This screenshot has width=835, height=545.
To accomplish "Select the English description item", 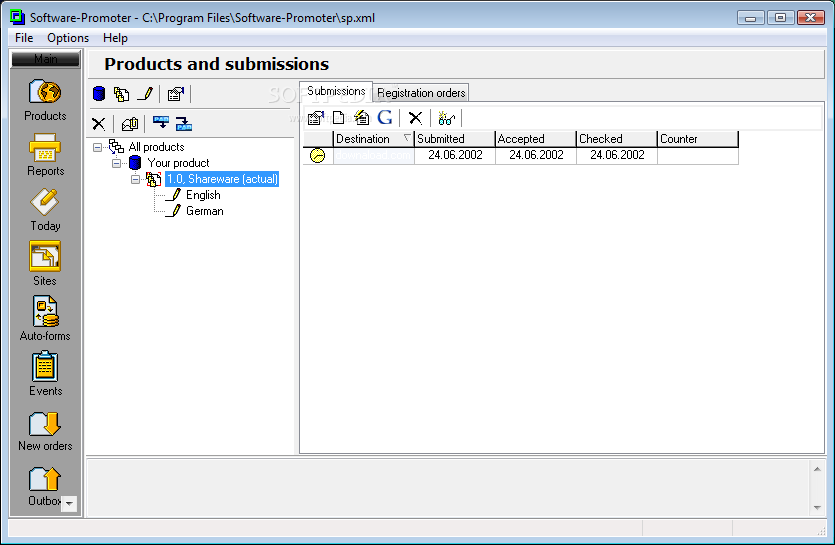I will 203,195.
